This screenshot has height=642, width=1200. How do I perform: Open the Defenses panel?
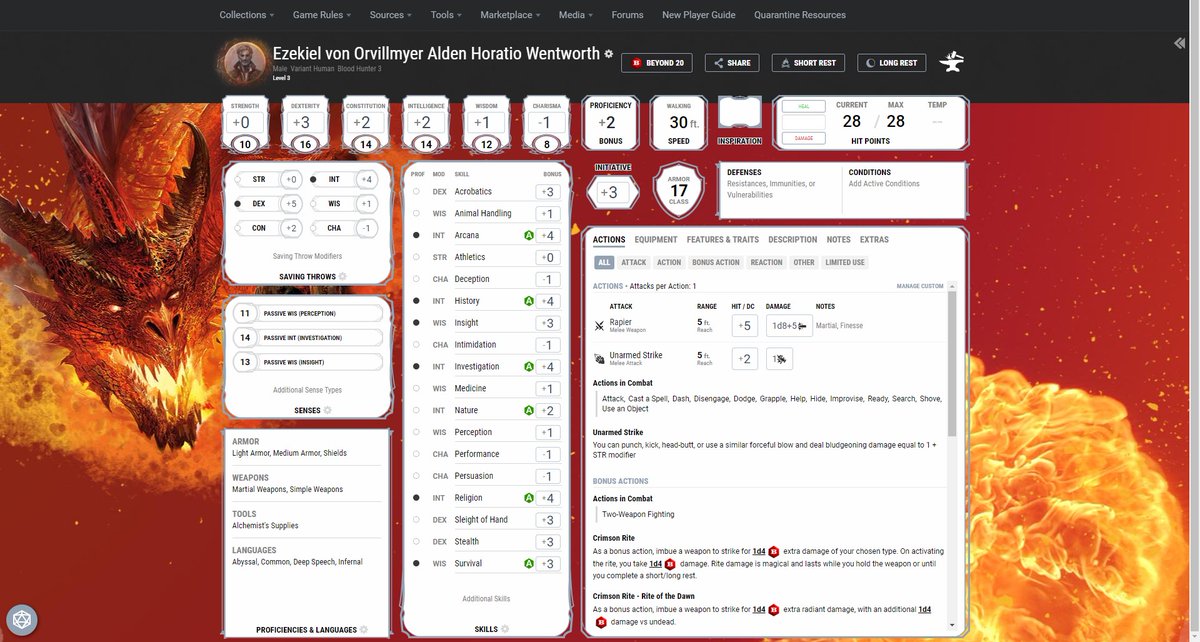[x=780, y=190]
